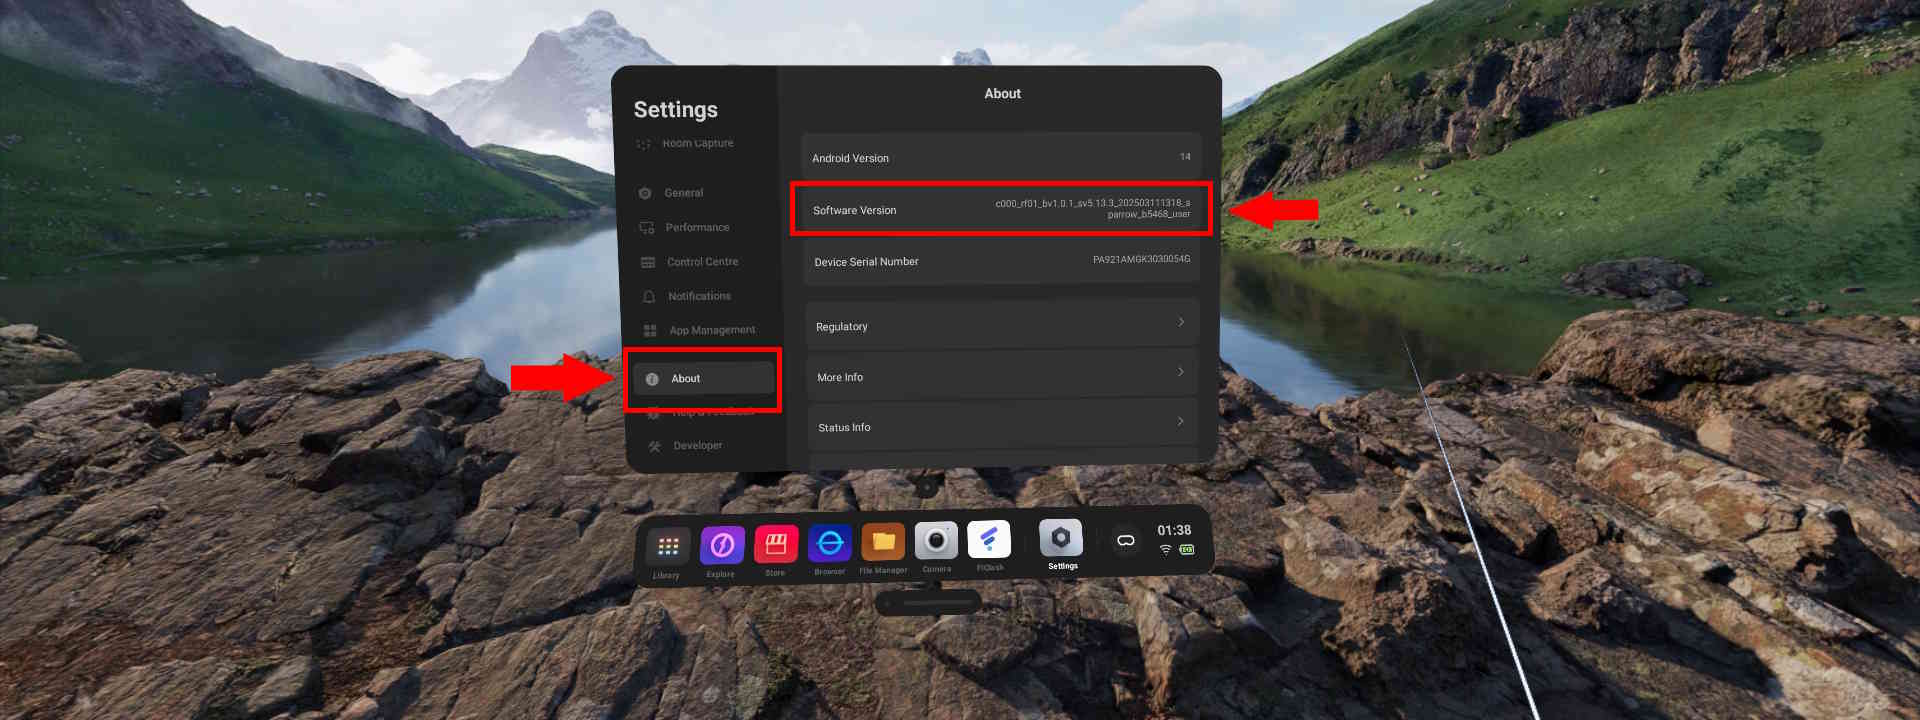Click the battery status icon
Viewport: 1920px width, 720px height.
[1187, 549]
